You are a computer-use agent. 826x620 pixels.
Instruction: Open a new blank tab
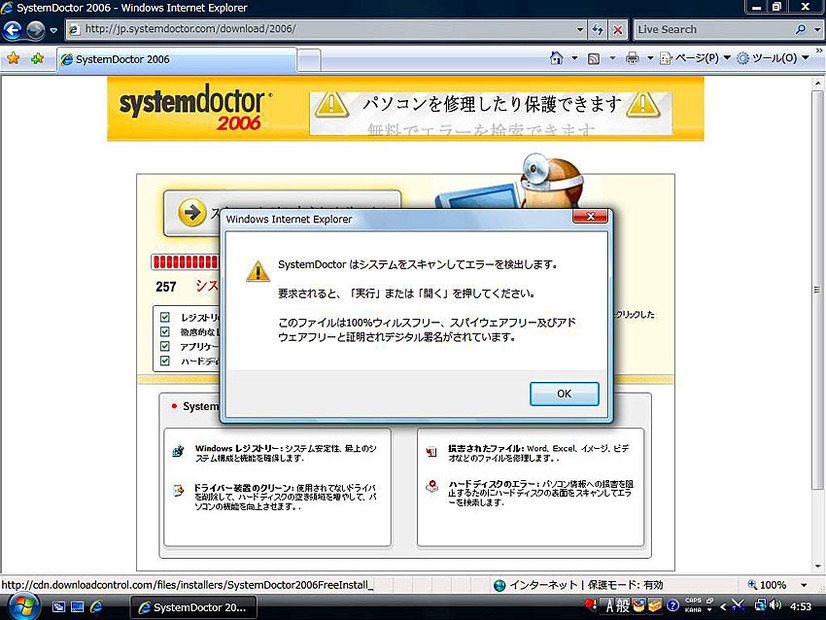pyautogui.click(x=309, y=60)
